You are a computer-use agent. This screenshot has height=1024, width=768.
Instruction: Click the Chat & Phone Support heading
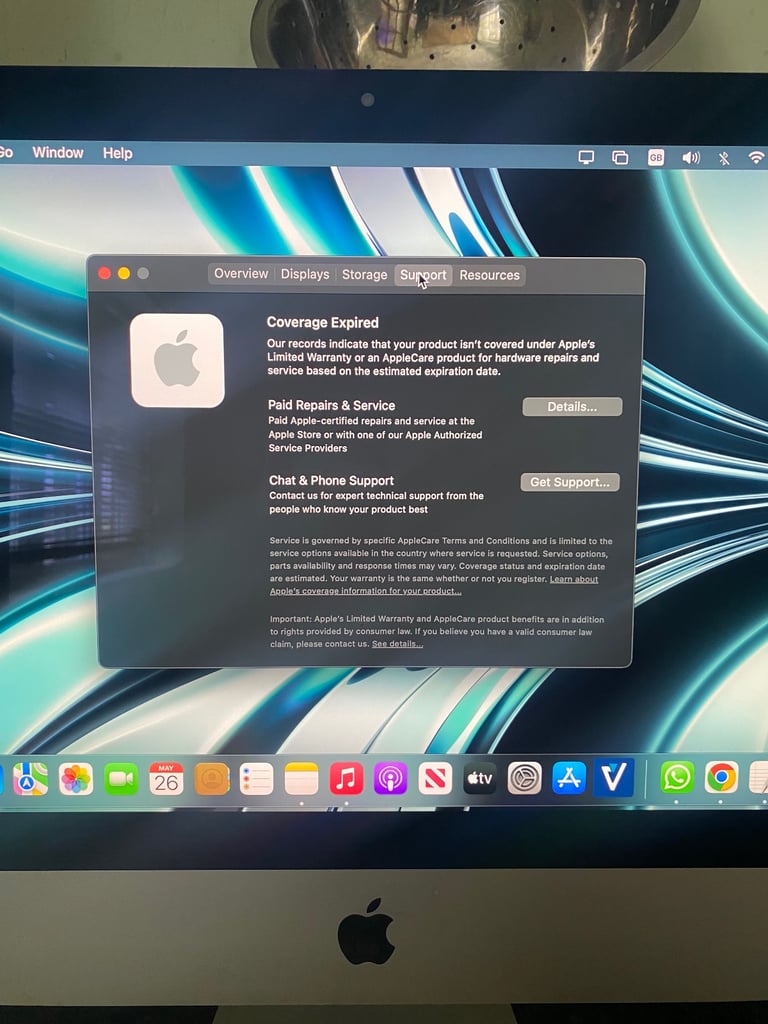coord(331,481)
